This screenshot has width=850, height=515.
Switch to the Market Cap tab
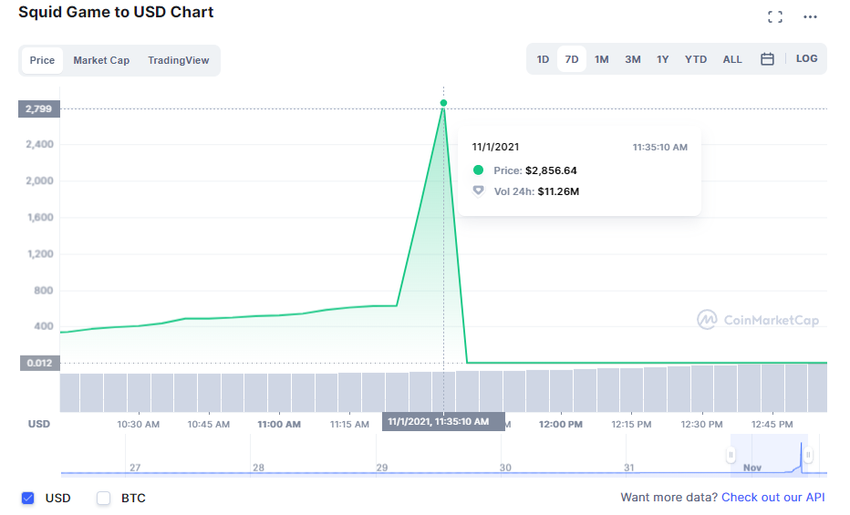tap(101, 60)
